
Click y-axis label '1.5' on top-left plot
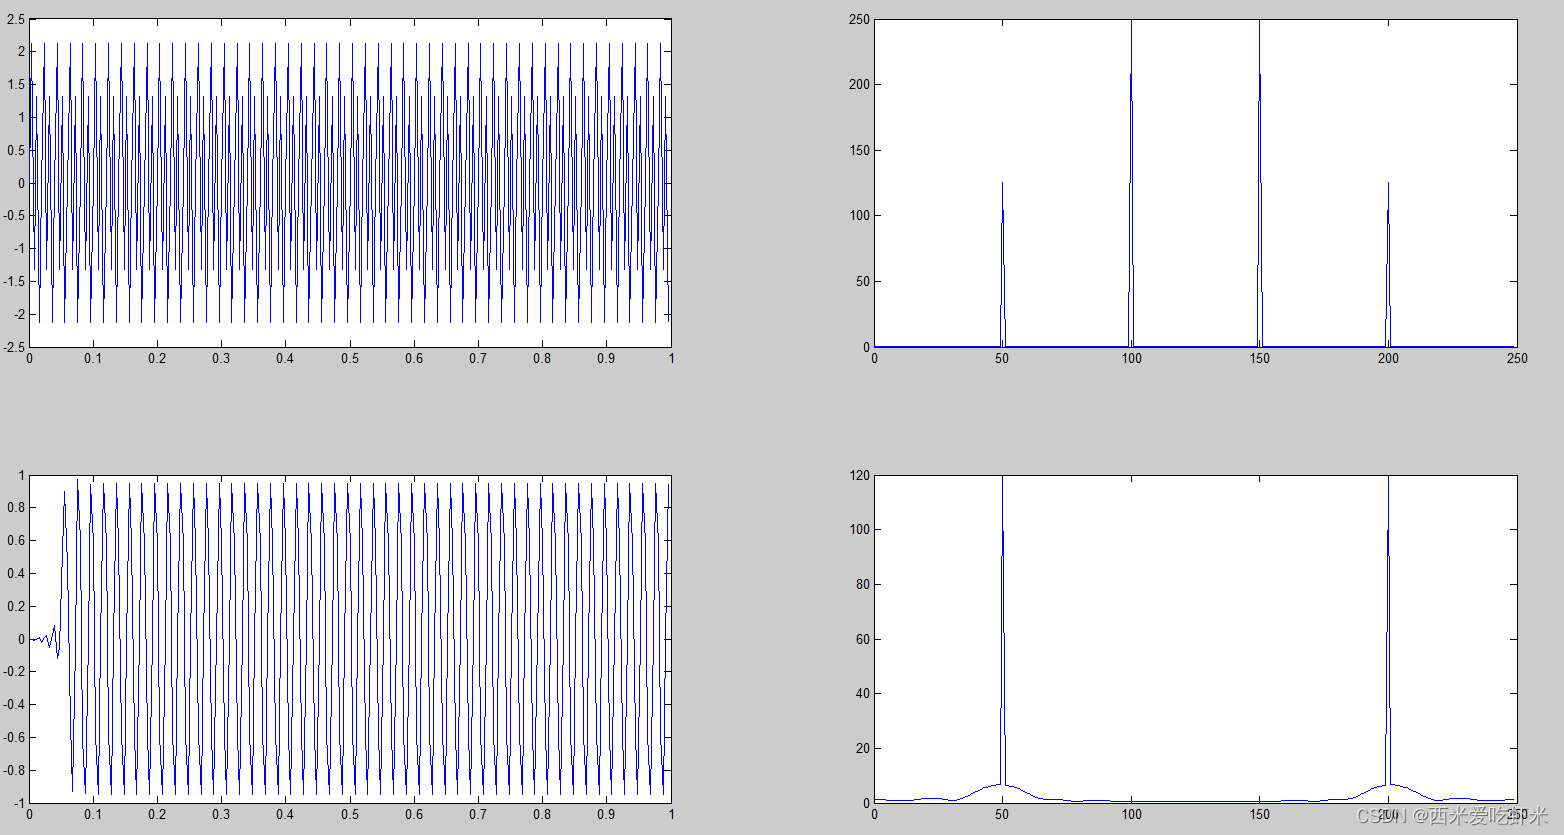[16, 84]
